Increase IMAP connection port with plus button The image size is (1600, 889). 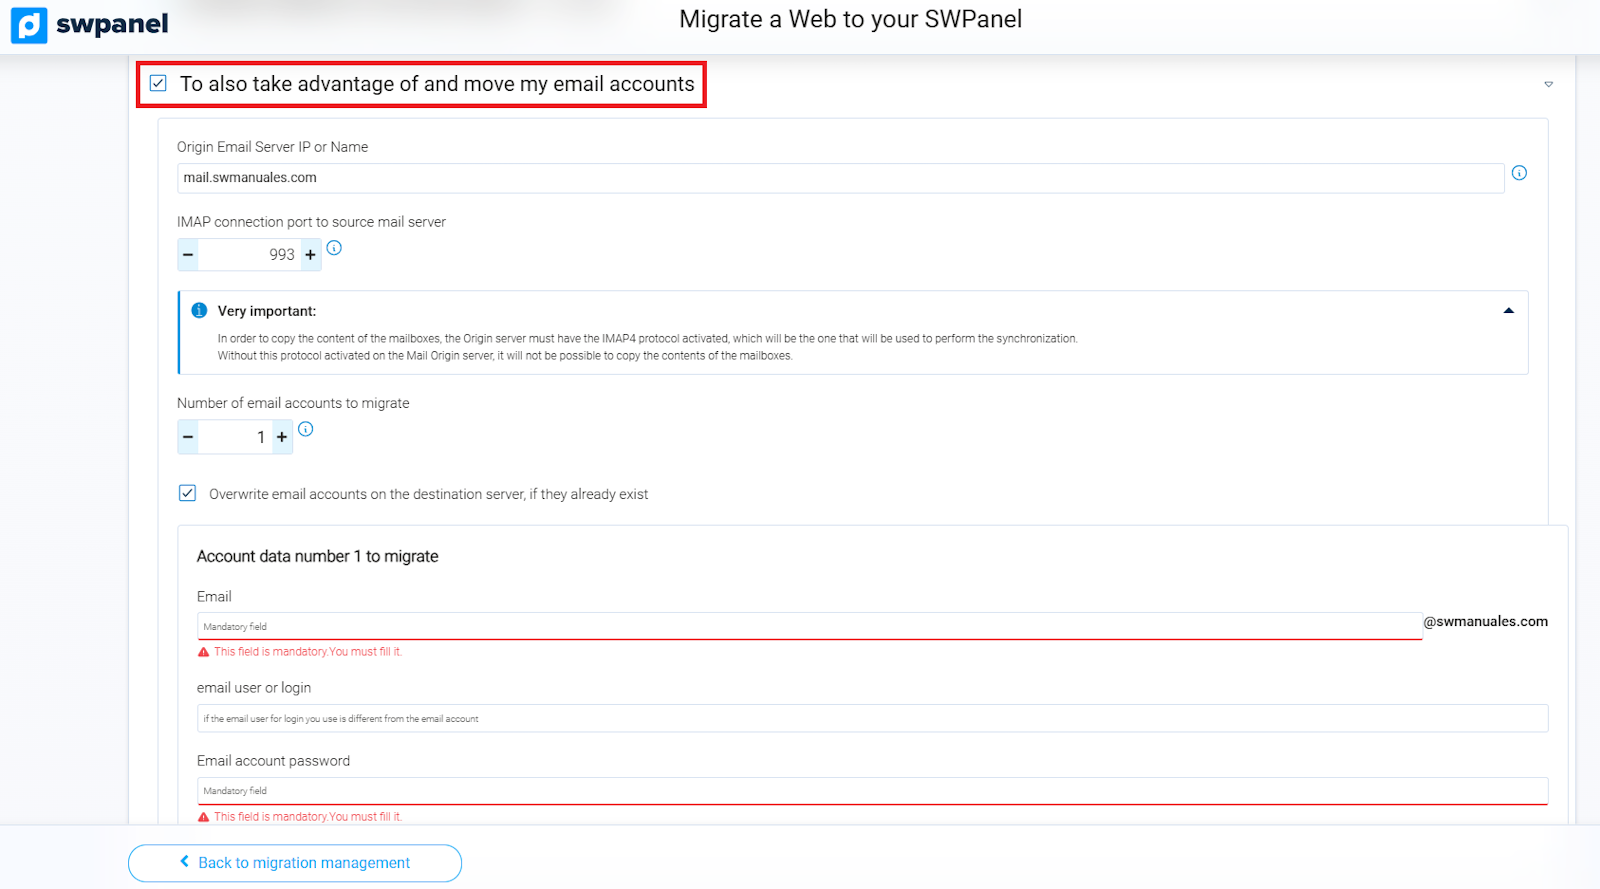pyautogui.click(x=310, y=255)
